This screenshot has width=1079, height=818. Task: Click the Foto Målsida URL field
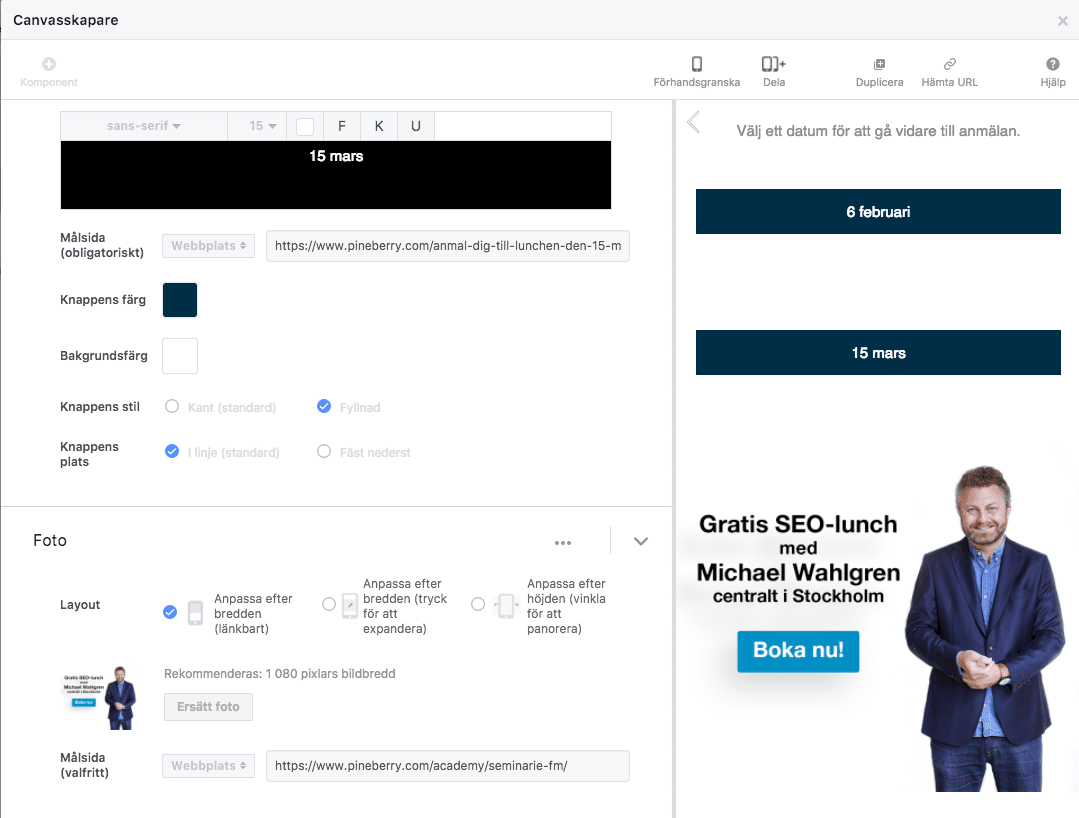click(448, 766)
